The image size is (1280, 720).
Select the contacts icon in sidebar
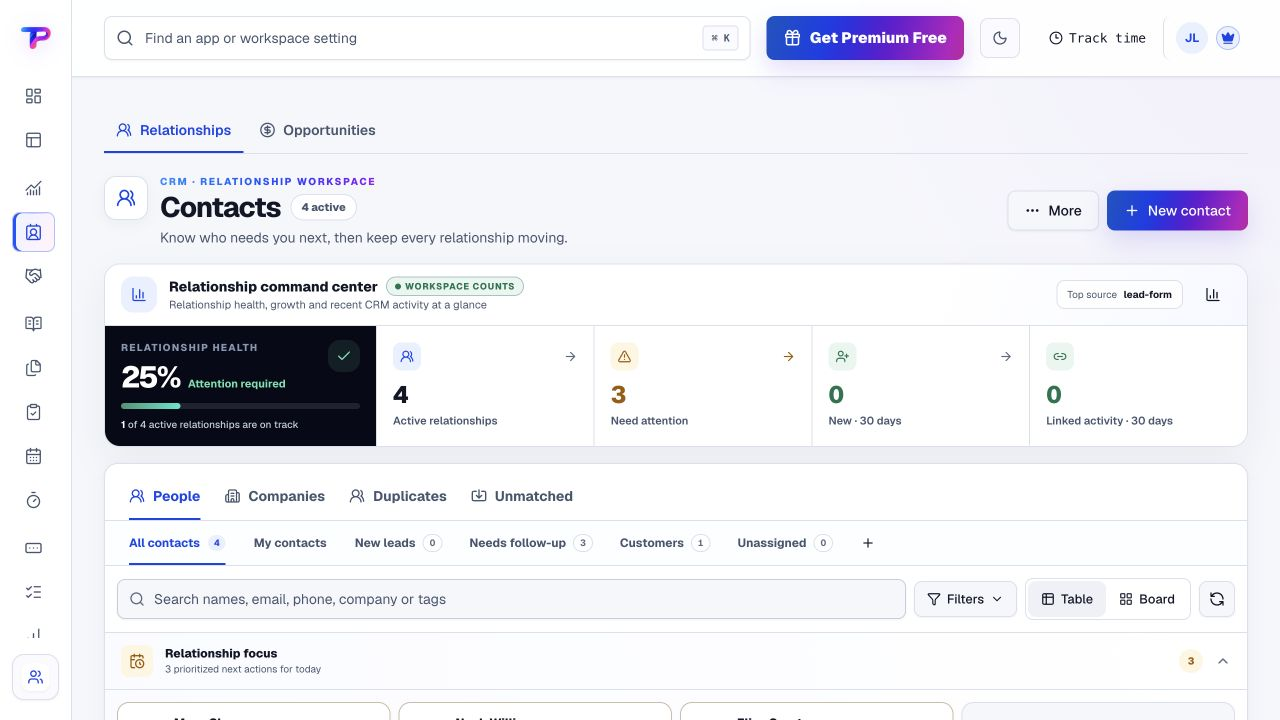[x=33, y=232]
